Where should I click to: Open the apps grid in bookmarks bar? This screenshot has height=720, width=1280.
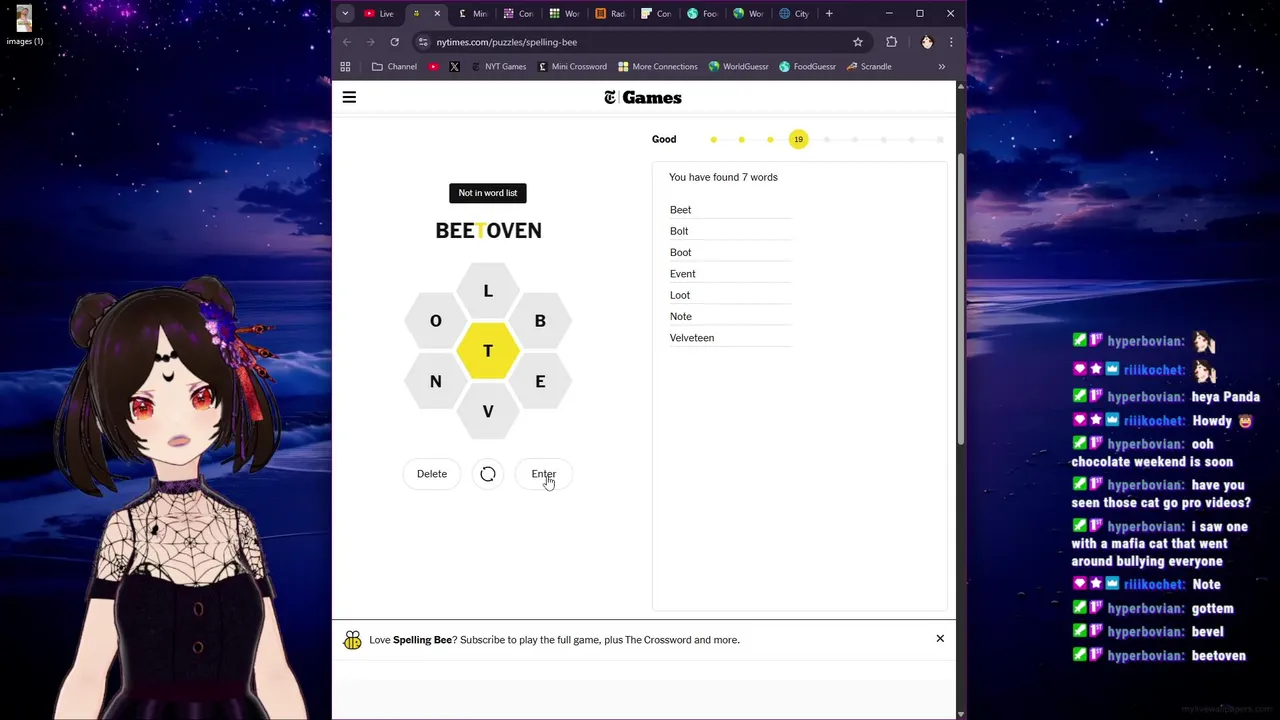(x=346, y=67)
